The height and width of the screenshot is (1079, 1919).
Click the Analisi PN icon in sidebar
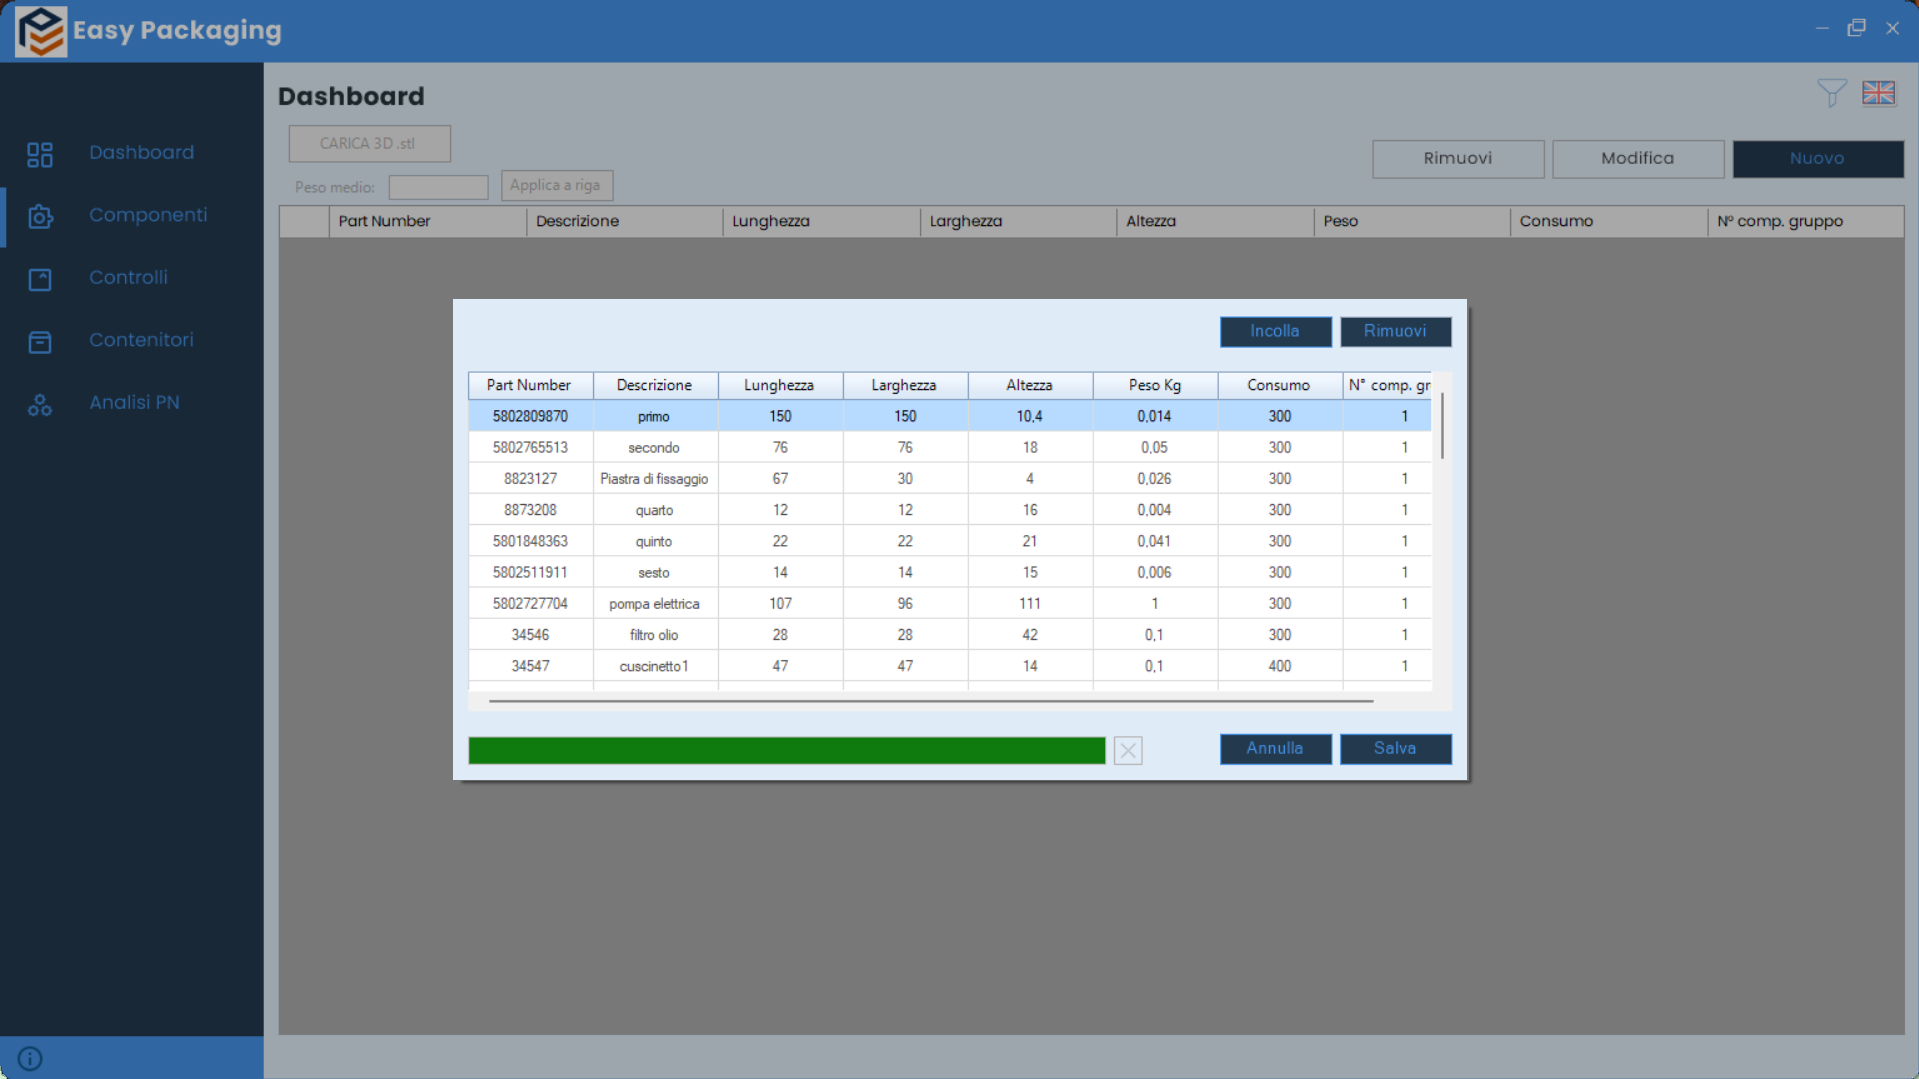pos(40,404)
